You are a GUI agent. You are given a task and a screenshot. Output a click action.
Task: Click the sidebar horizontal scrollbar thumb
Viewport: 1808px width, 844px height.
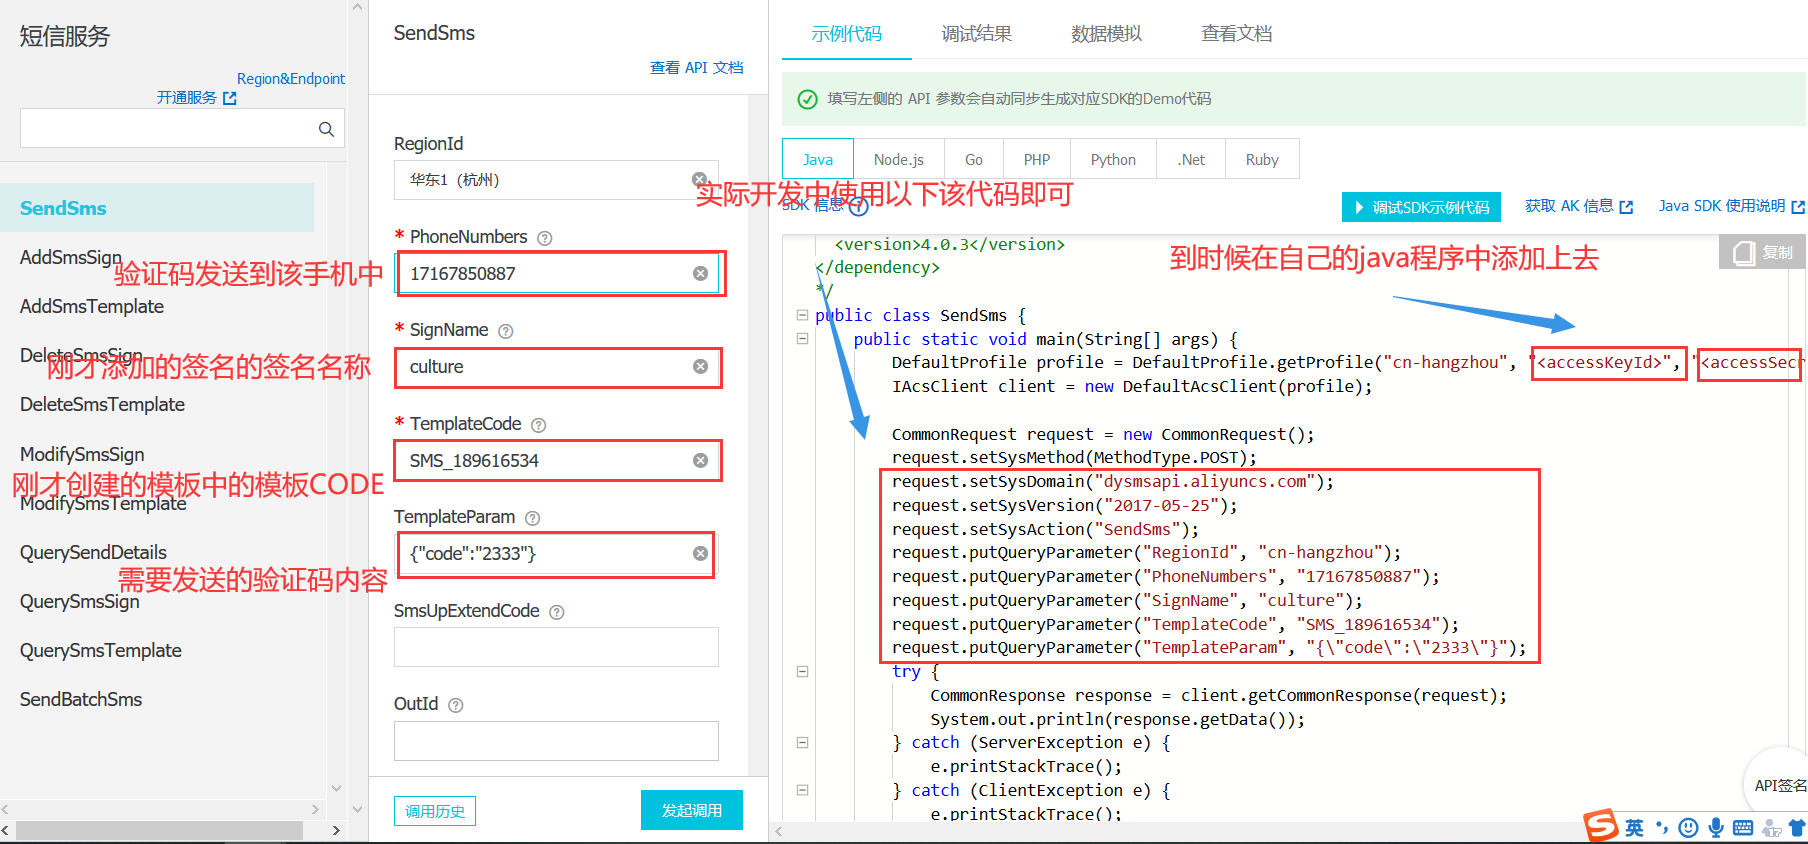tap(160, 831)
